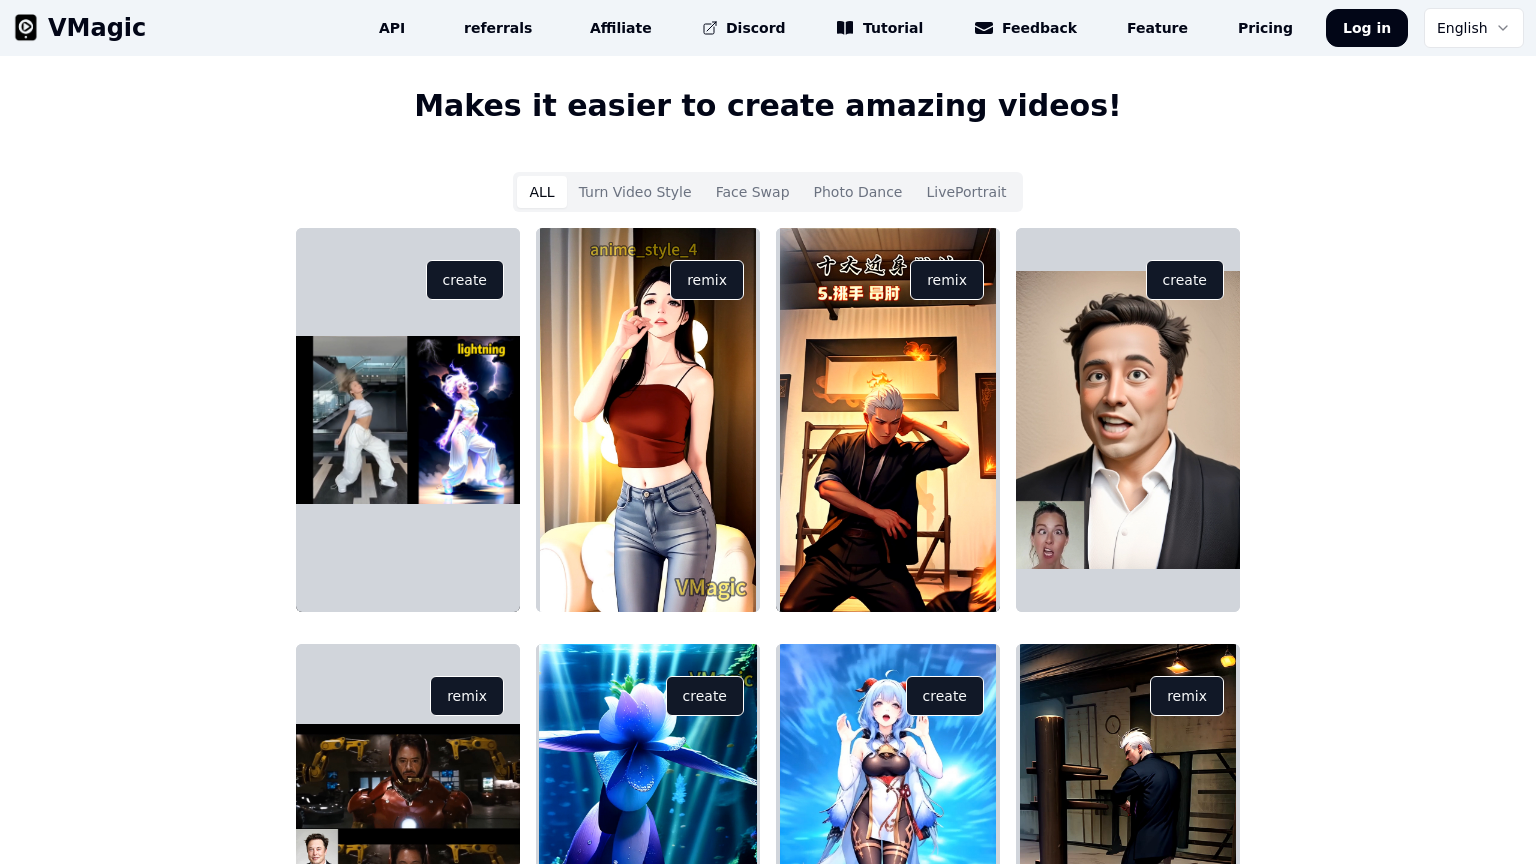Select the LivePortrait tab
The width and height of the screenshot is (1536, 864).
(966, 192)
